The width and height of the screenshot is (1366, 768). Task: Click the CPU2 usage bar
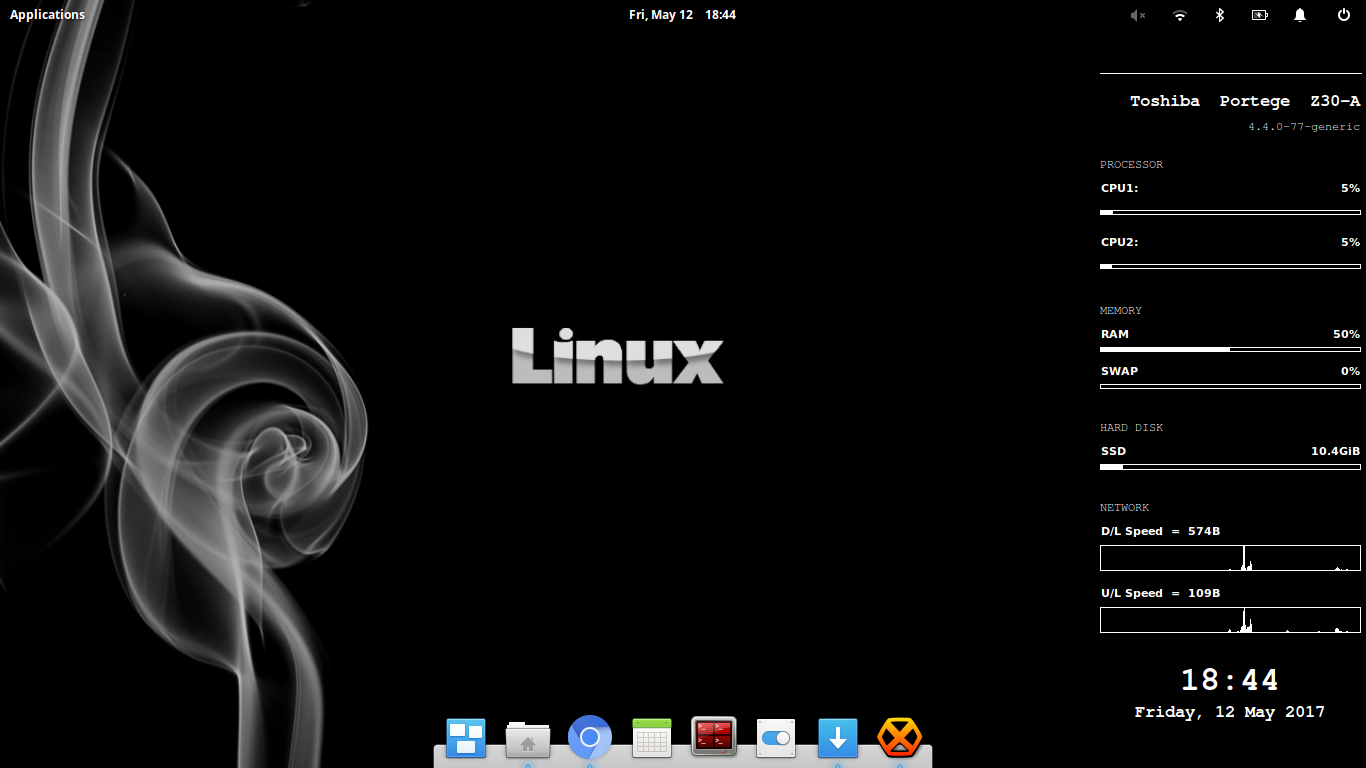click(x=1230, y=266)
